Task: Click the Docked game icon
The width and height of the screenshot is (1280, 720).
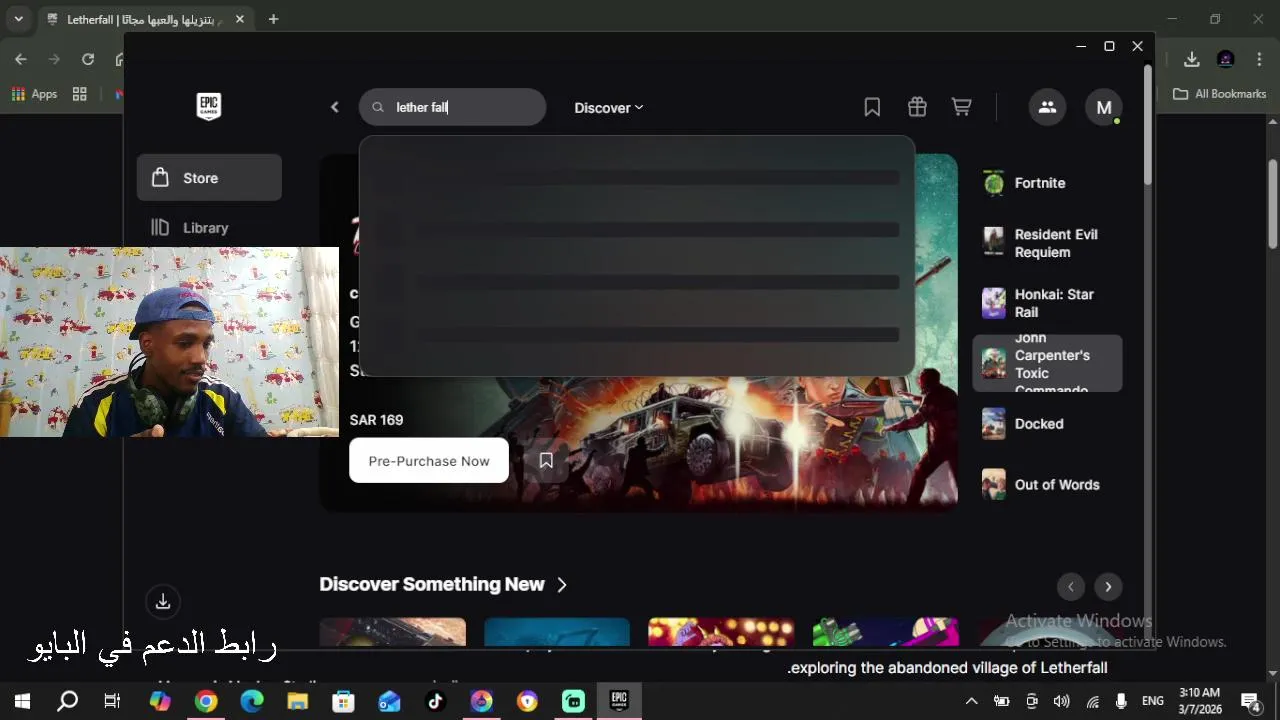Action: coord(993,424)
